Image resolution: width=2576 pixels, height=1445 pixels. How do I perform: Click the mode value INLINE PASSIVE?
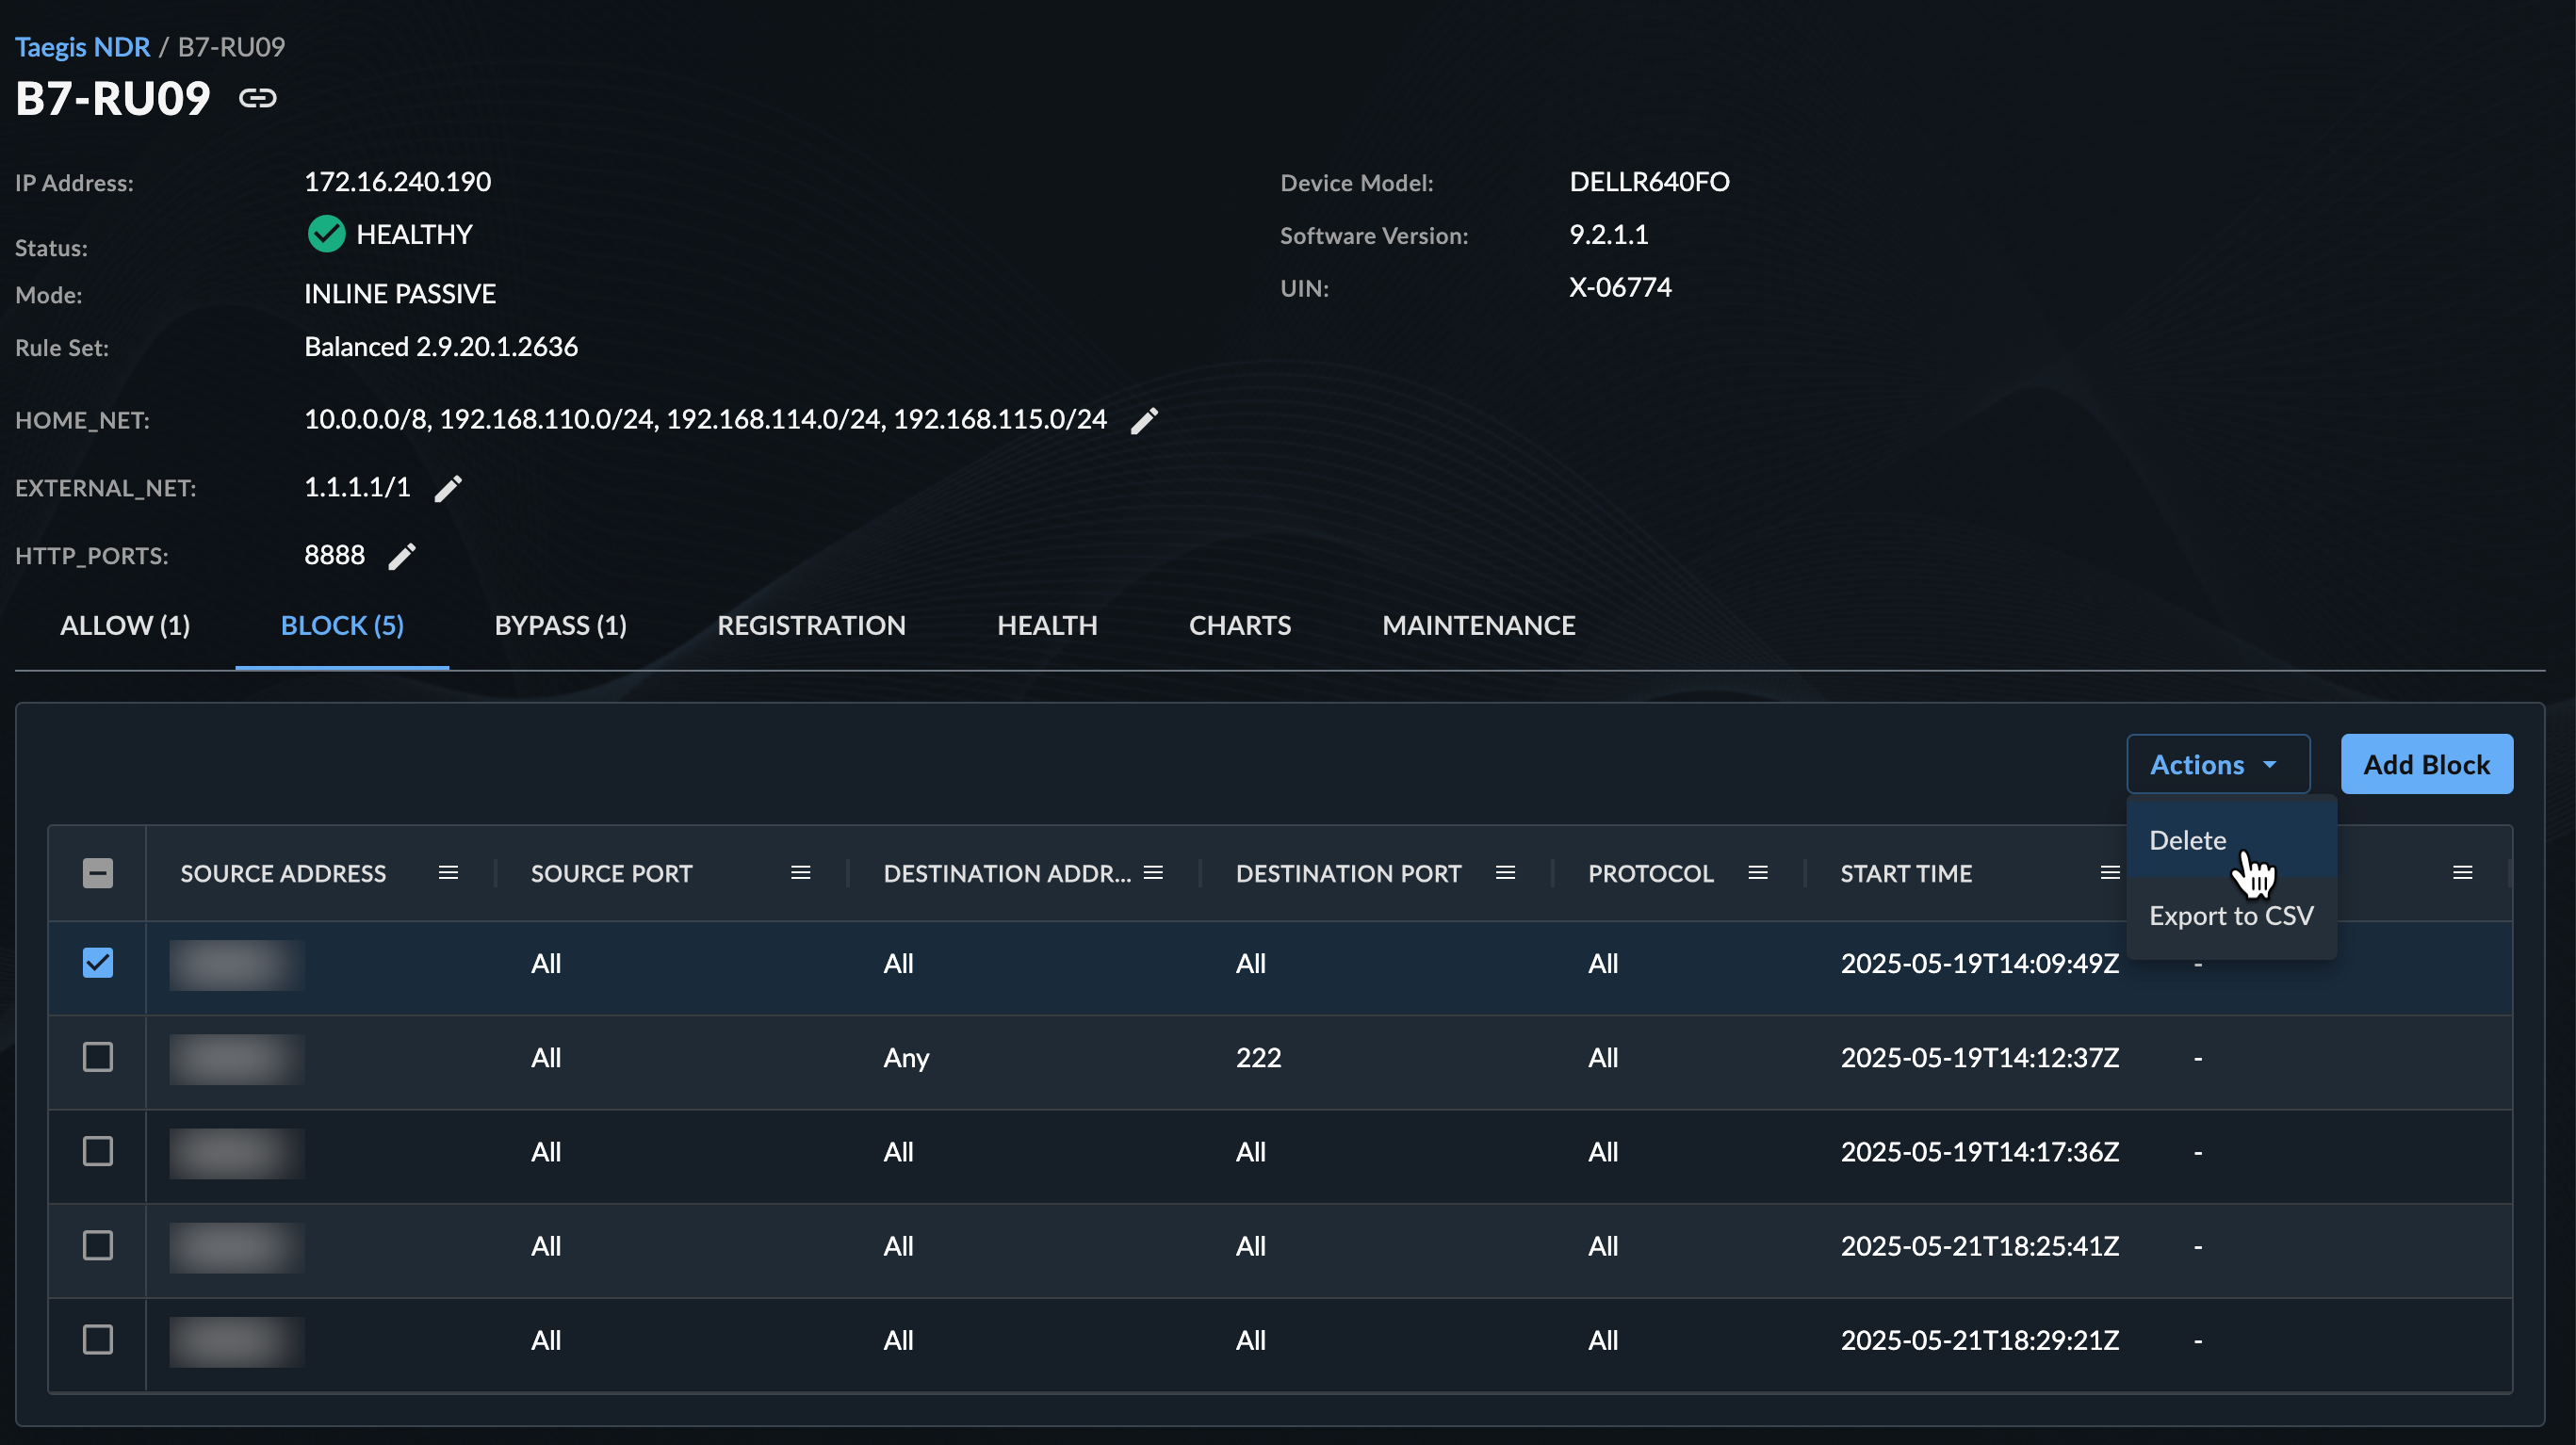[400, 294]
